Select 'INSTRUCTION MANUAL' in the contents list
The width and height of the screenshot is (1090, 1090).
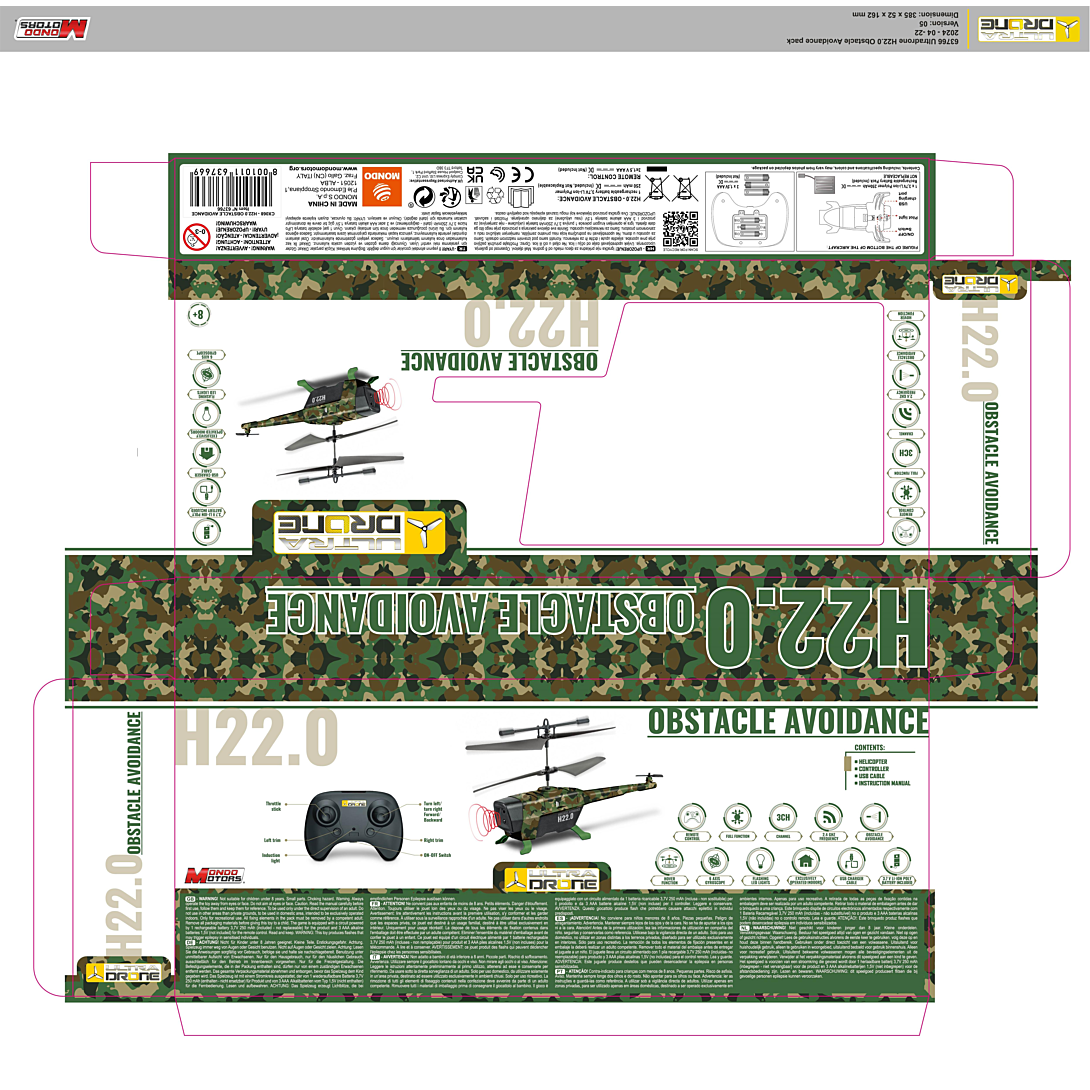tap(884, 783)
